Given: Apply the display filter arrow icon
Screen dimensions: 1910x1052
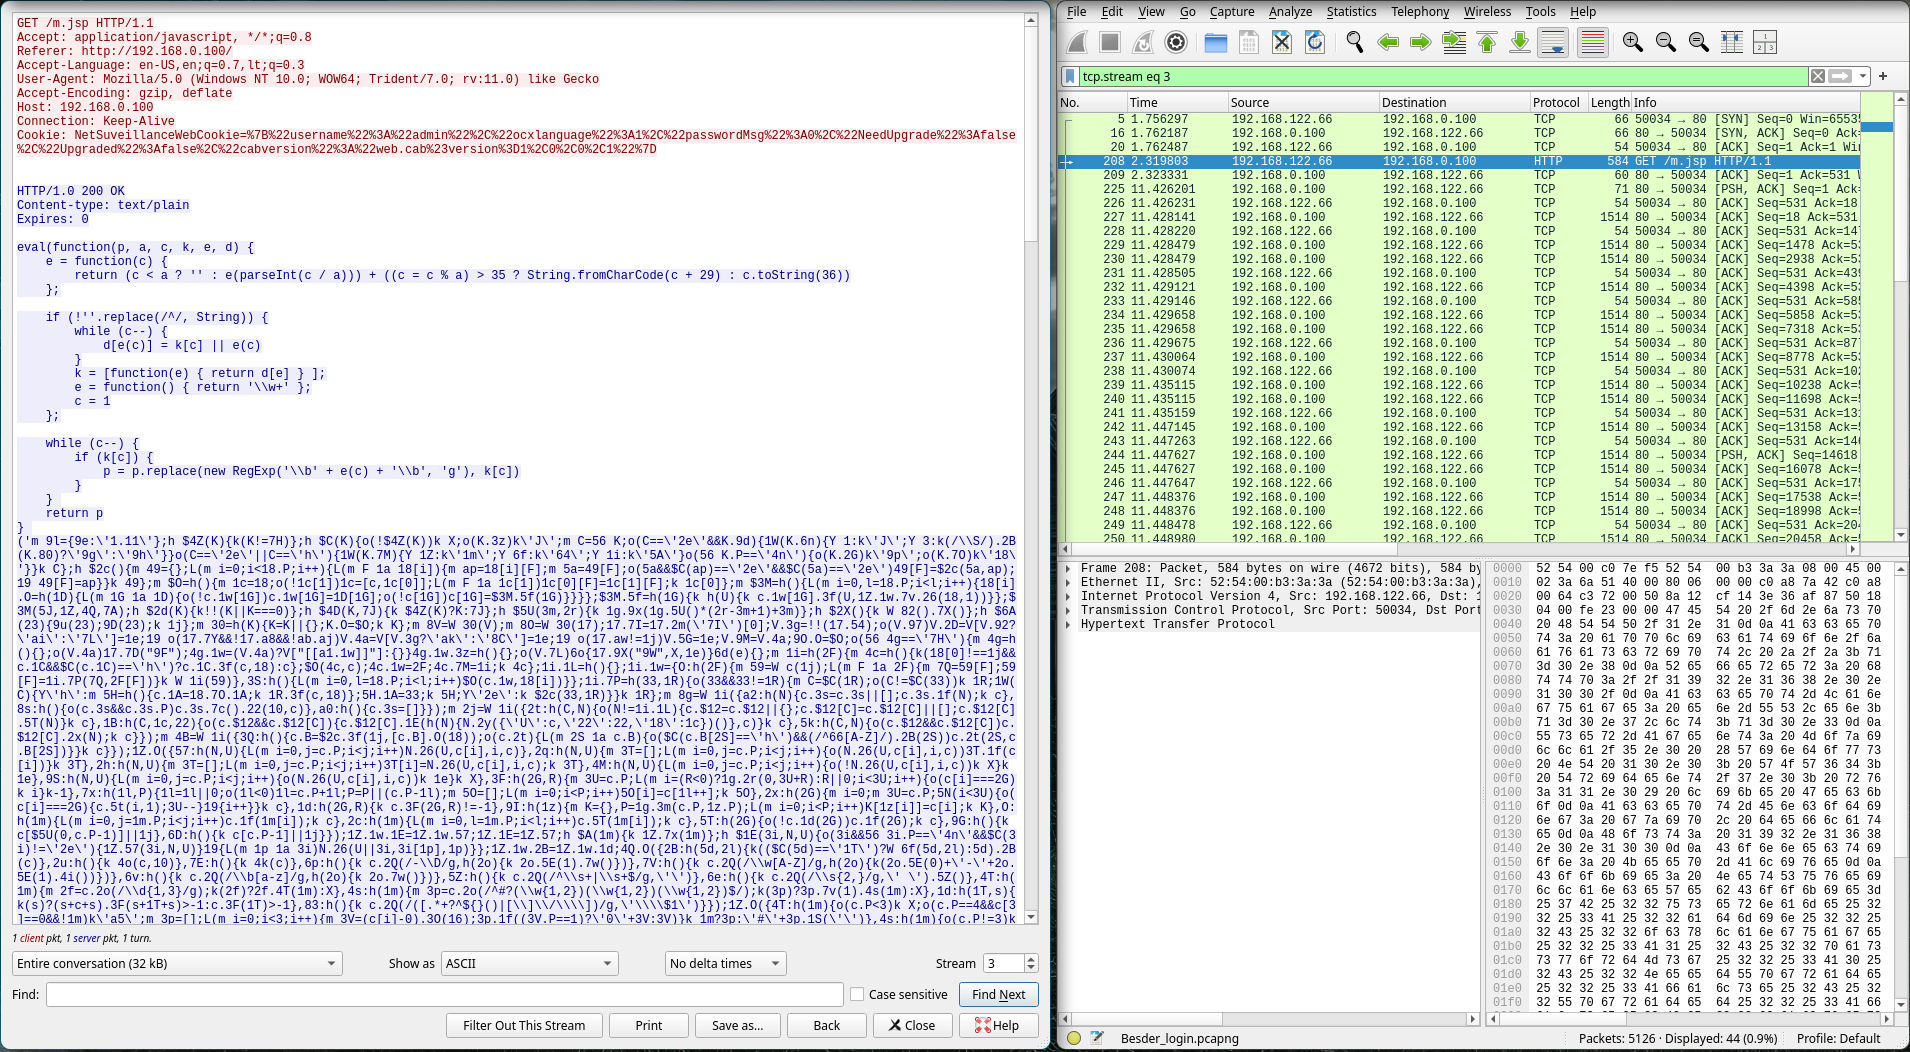Looking at the screenshot, I should [x=1841, y=76].
